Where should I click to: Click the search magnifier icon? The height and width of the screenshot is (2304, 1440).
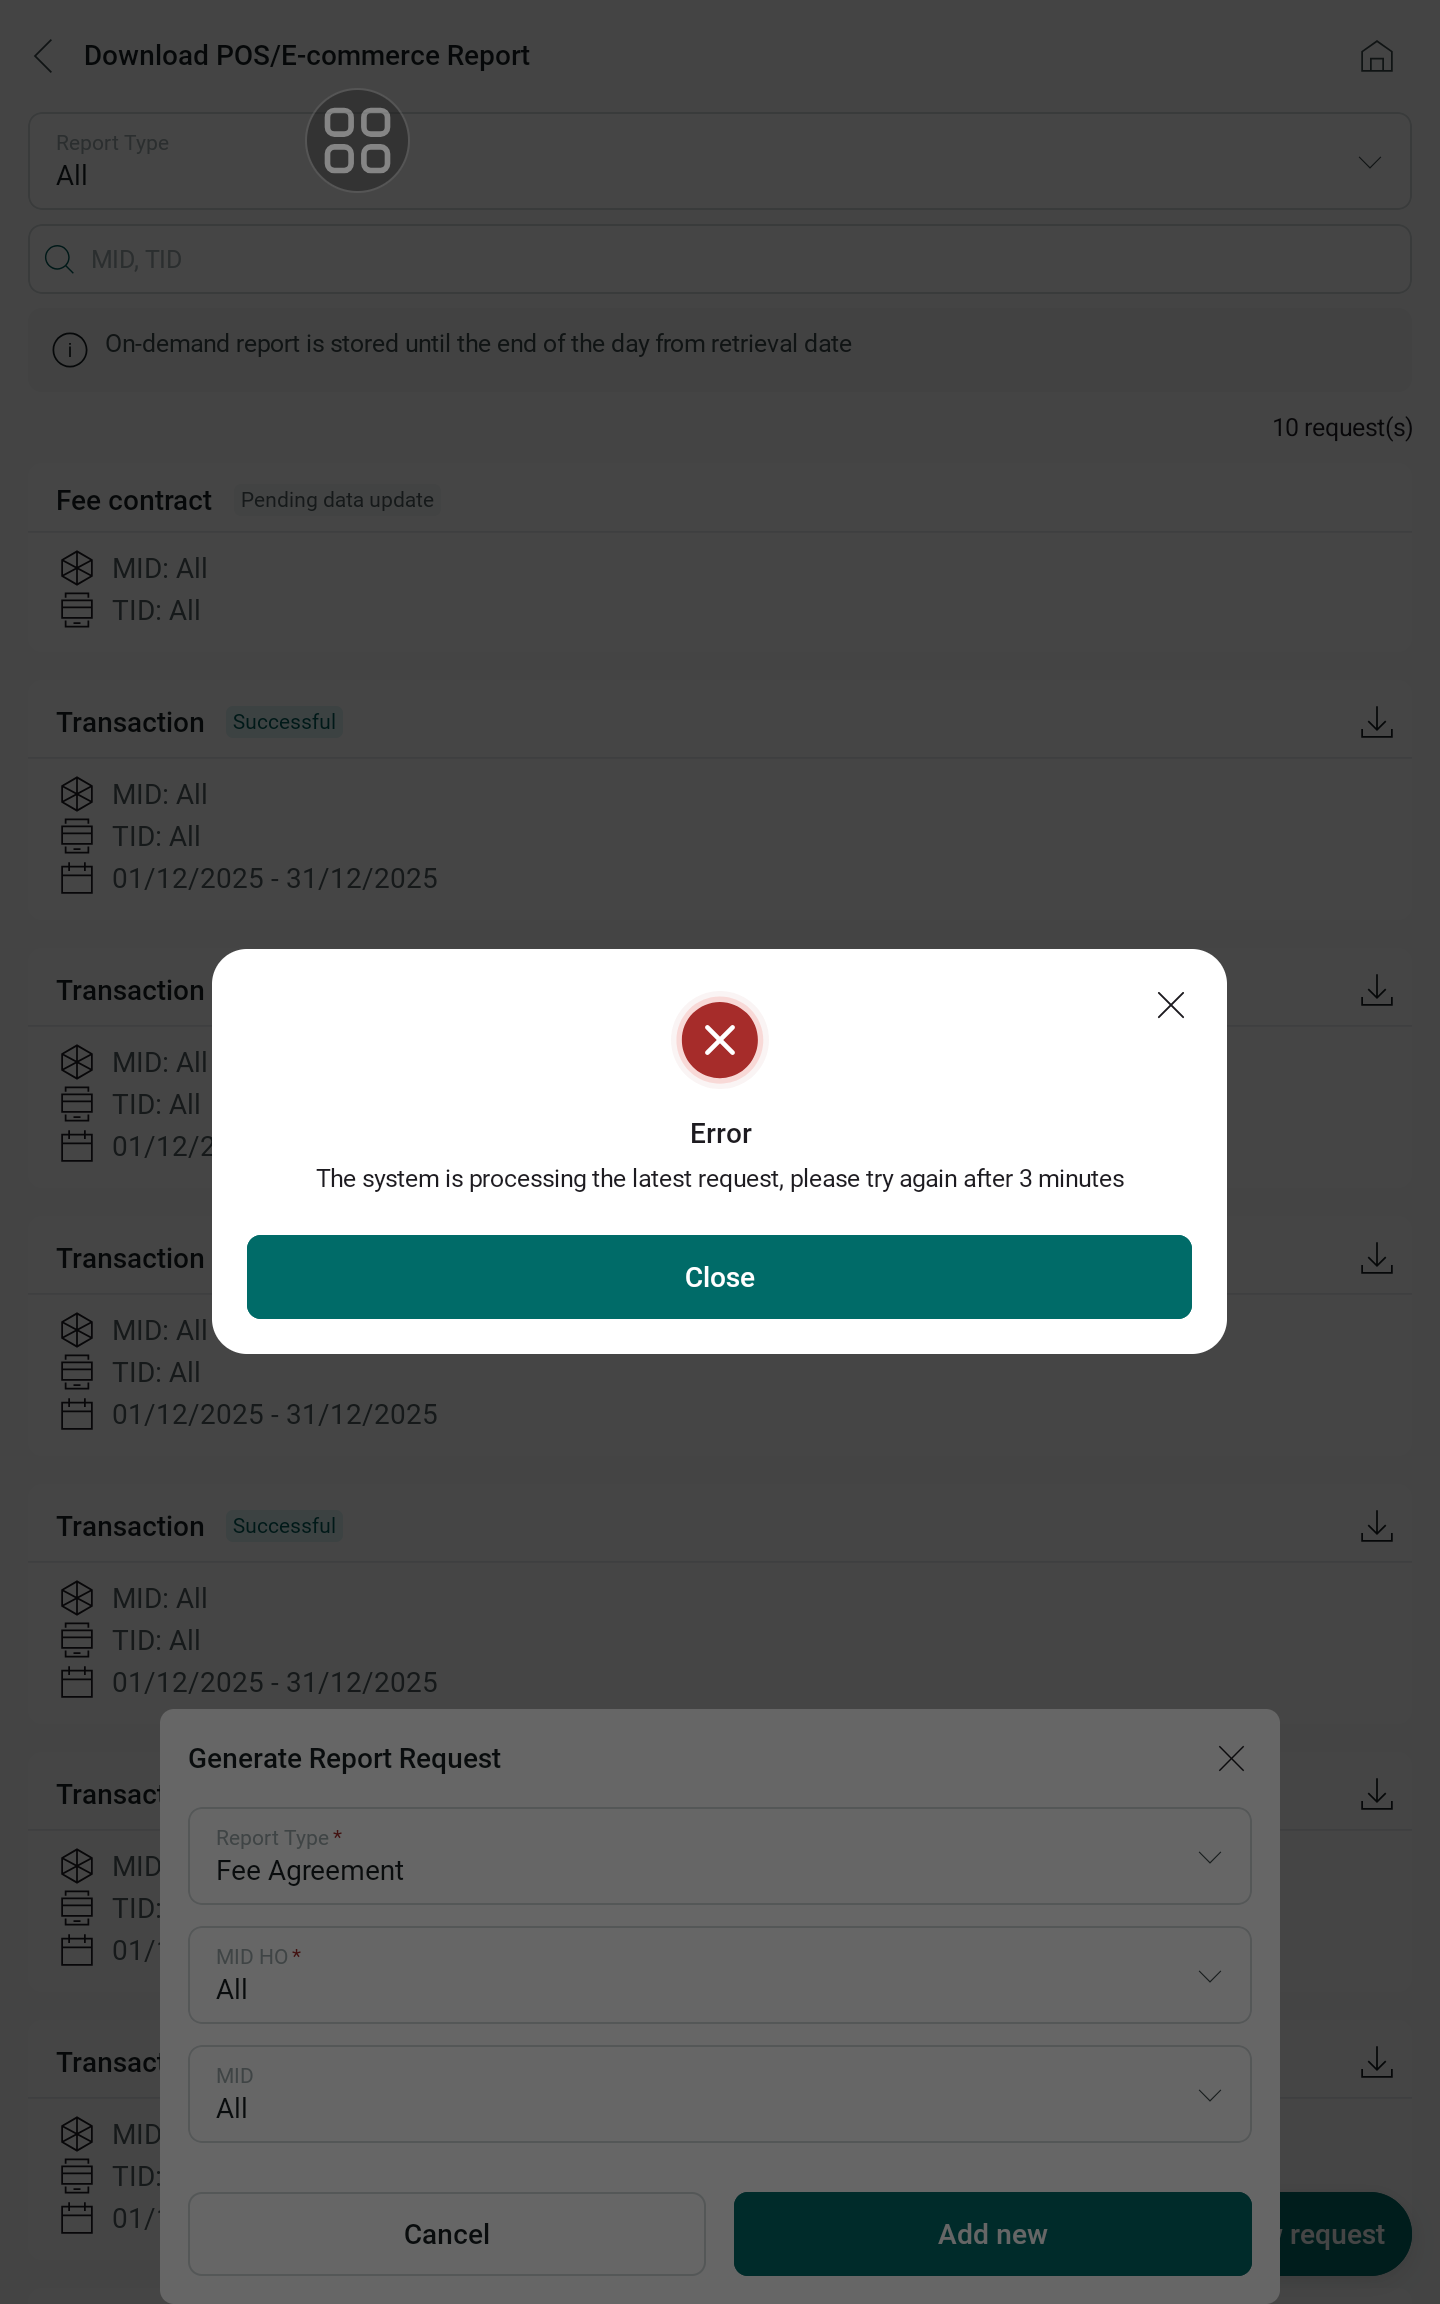point(60,260)
